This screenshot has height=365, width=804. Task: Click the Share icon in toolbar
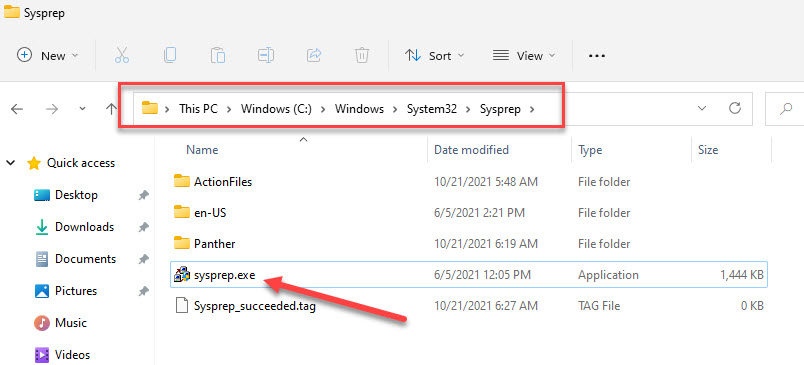click(313, 55)
